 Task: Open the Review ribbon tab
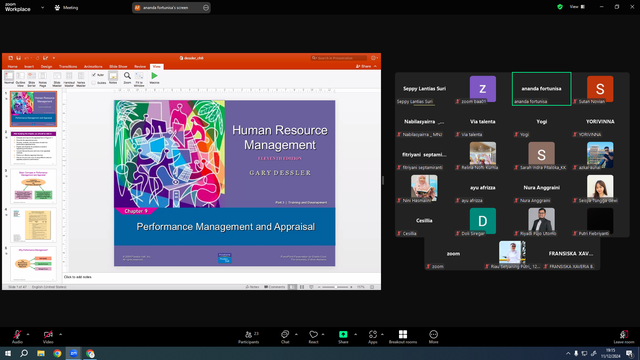pyautogui.click(x=140, y=66)
